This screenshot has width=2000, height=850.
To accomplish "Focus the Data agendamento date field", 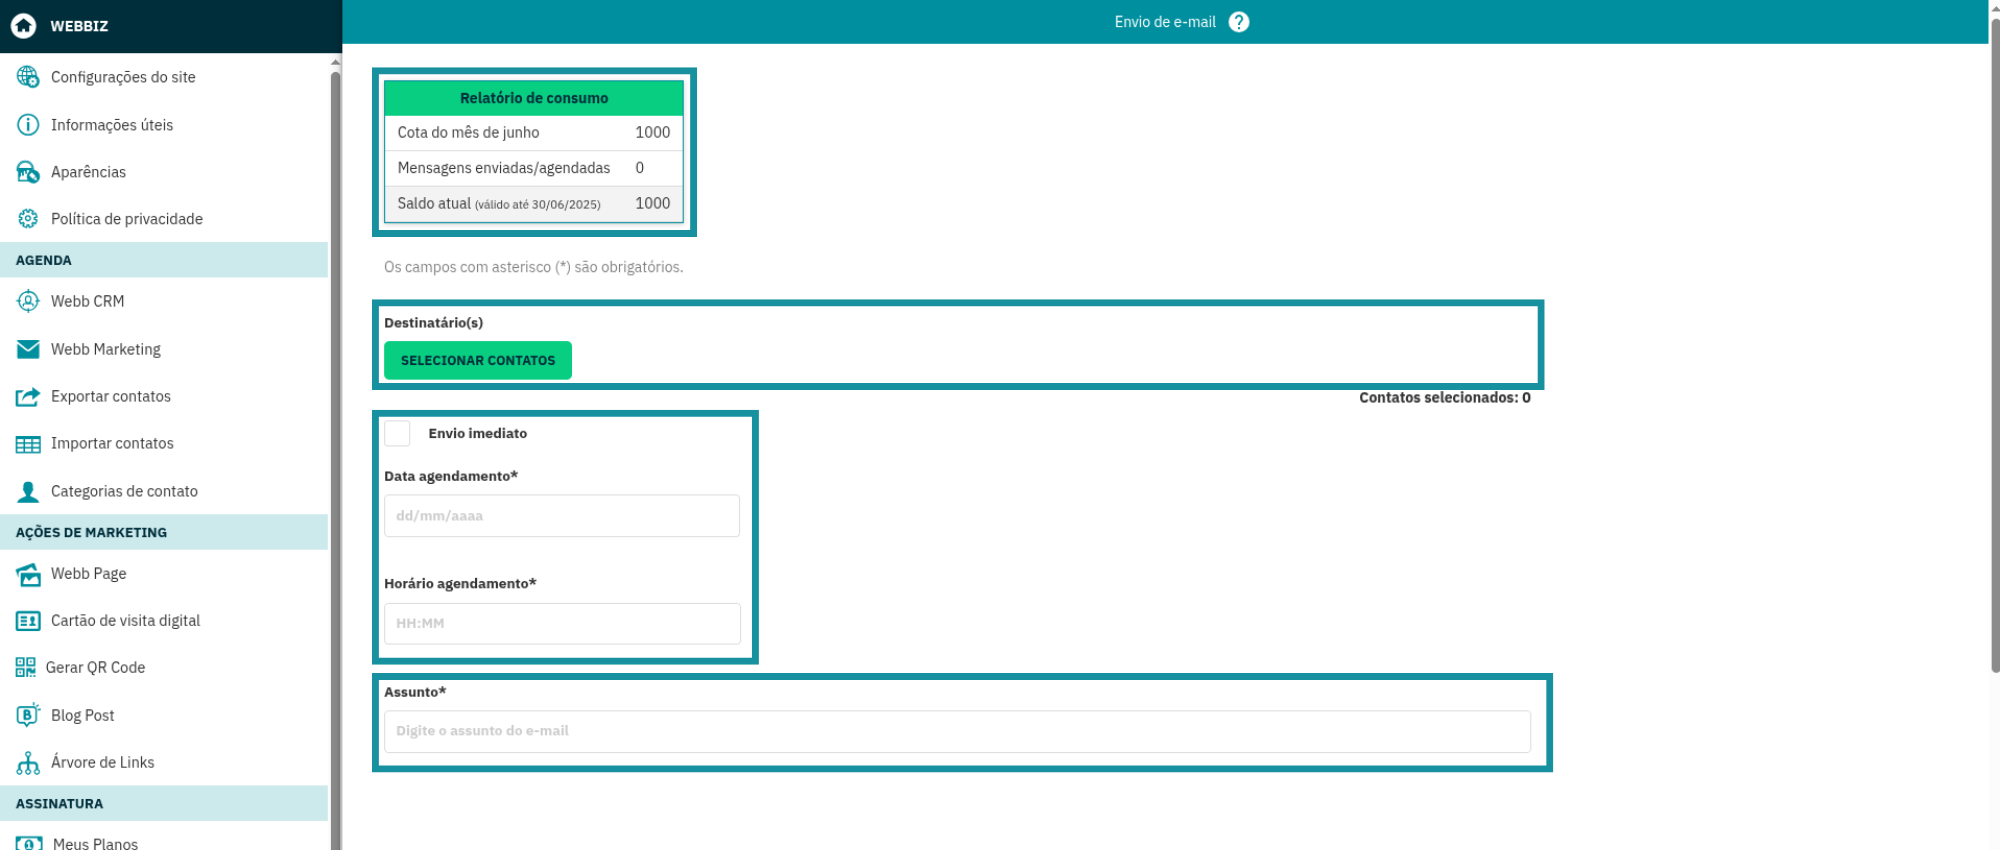I will point(562,516).
